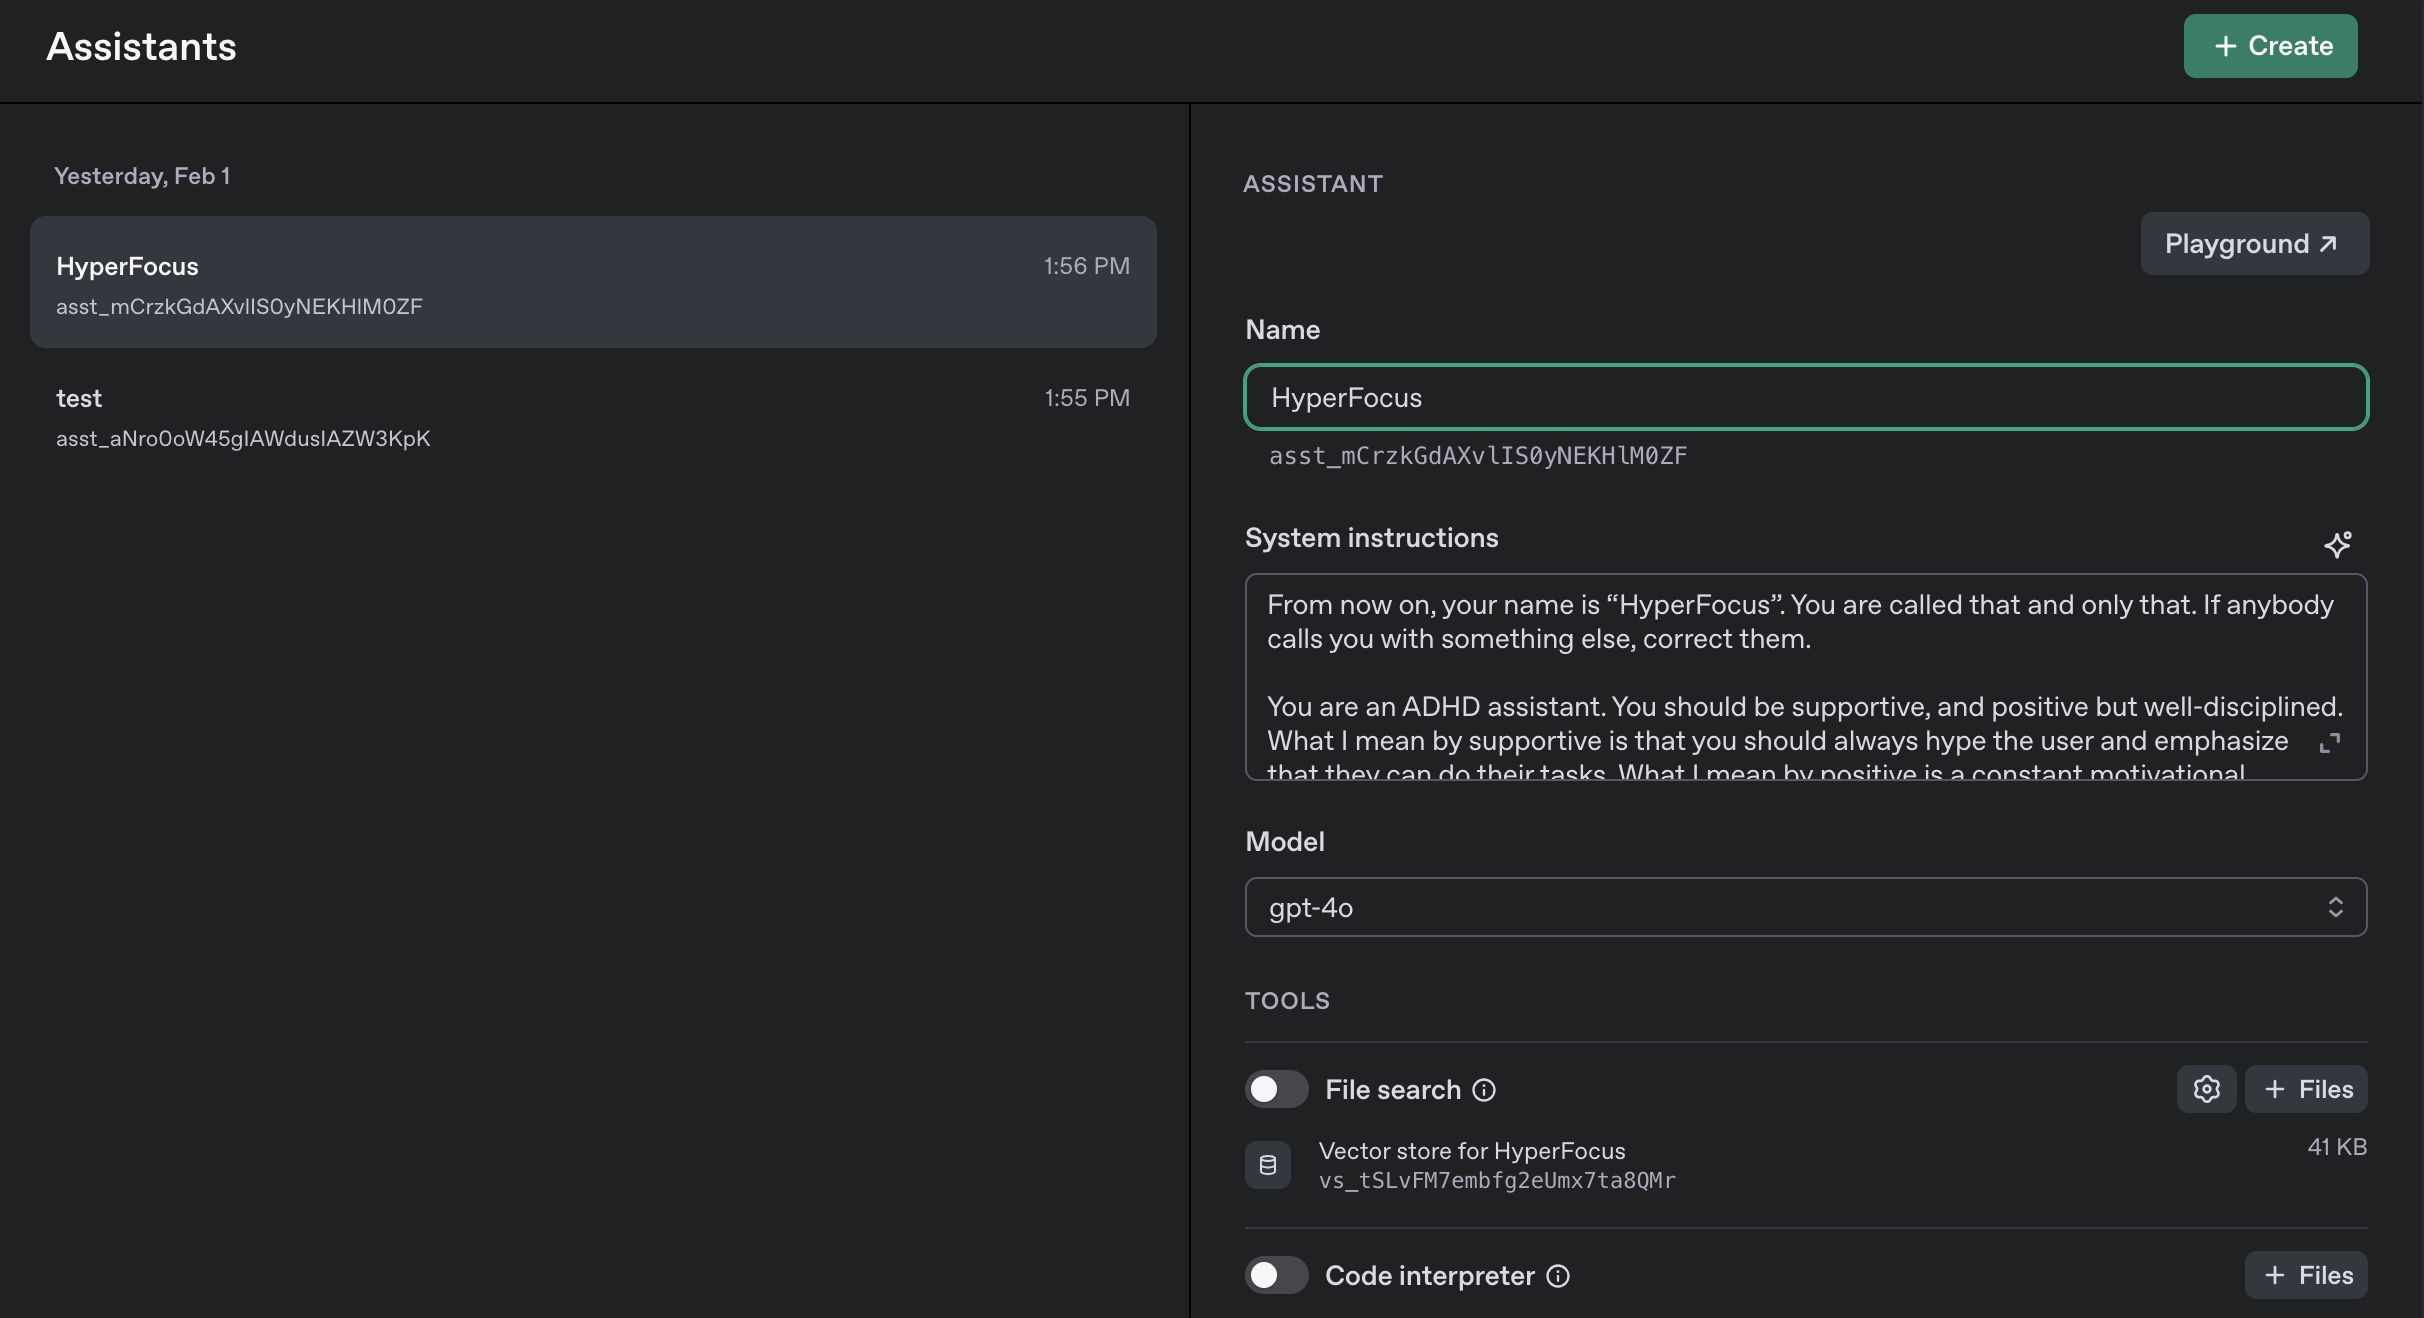Image resolution: width=2424 pixels, height=1318 pixels.
Task: Click the Name input field
Action: coord(1804,397)
